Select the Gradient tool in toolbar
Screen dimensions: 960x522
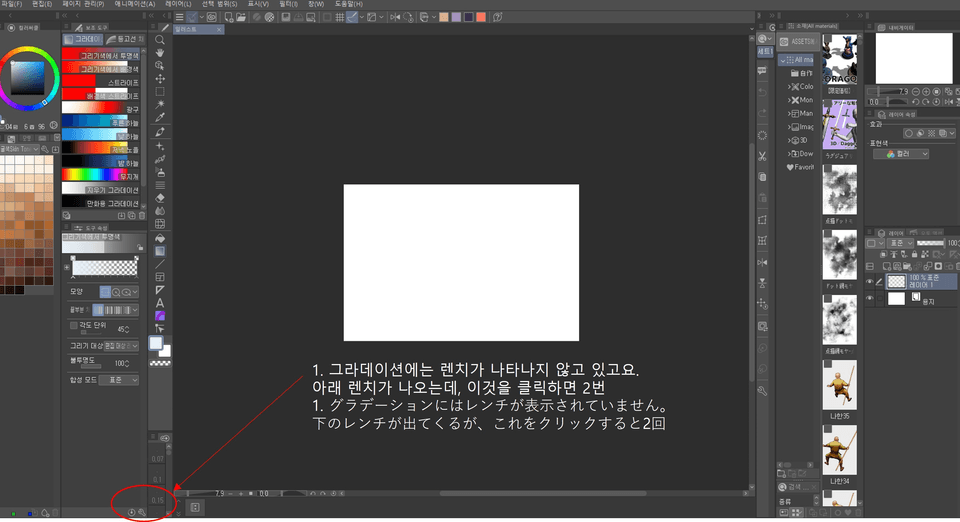[x=160, y=252]
